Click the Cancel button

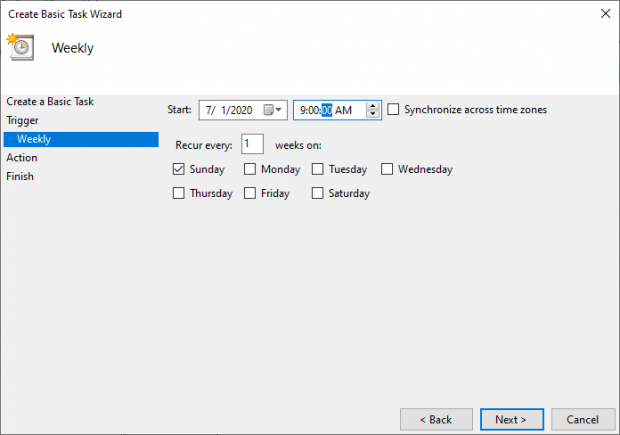coord(583,419)
